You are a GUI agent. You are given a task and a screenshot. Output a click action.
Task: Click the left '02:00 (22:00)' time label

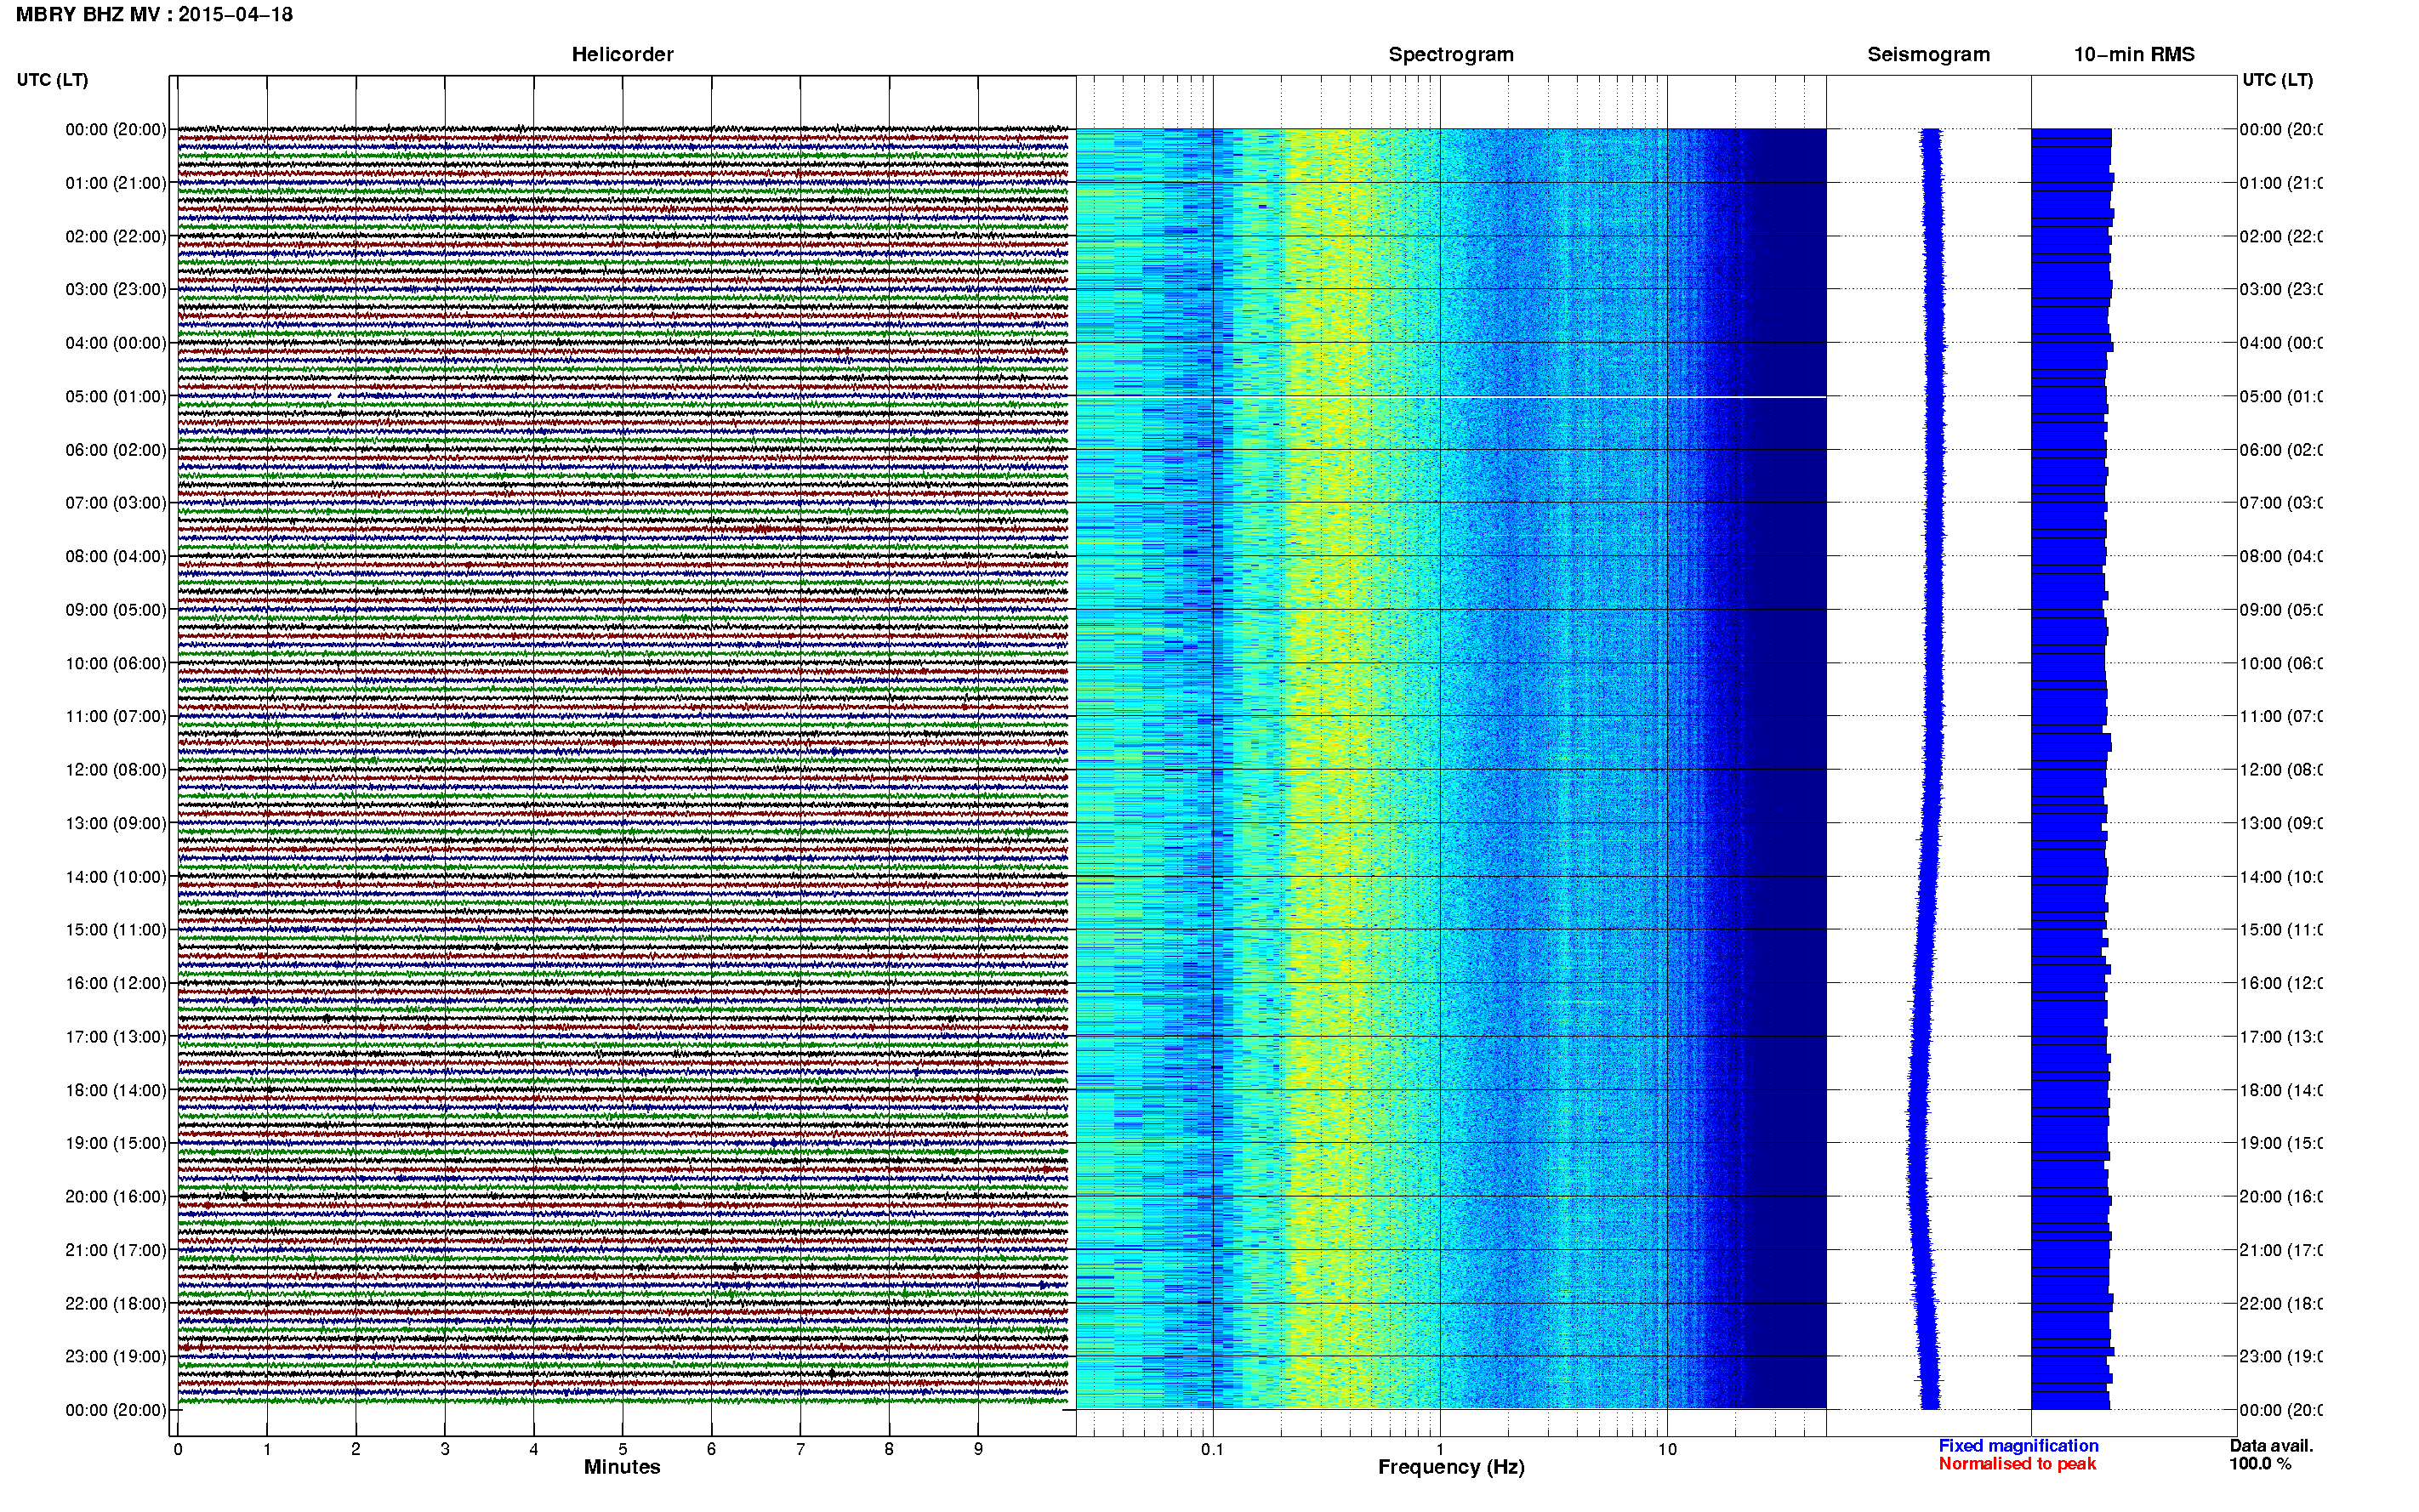pos(116,236)
